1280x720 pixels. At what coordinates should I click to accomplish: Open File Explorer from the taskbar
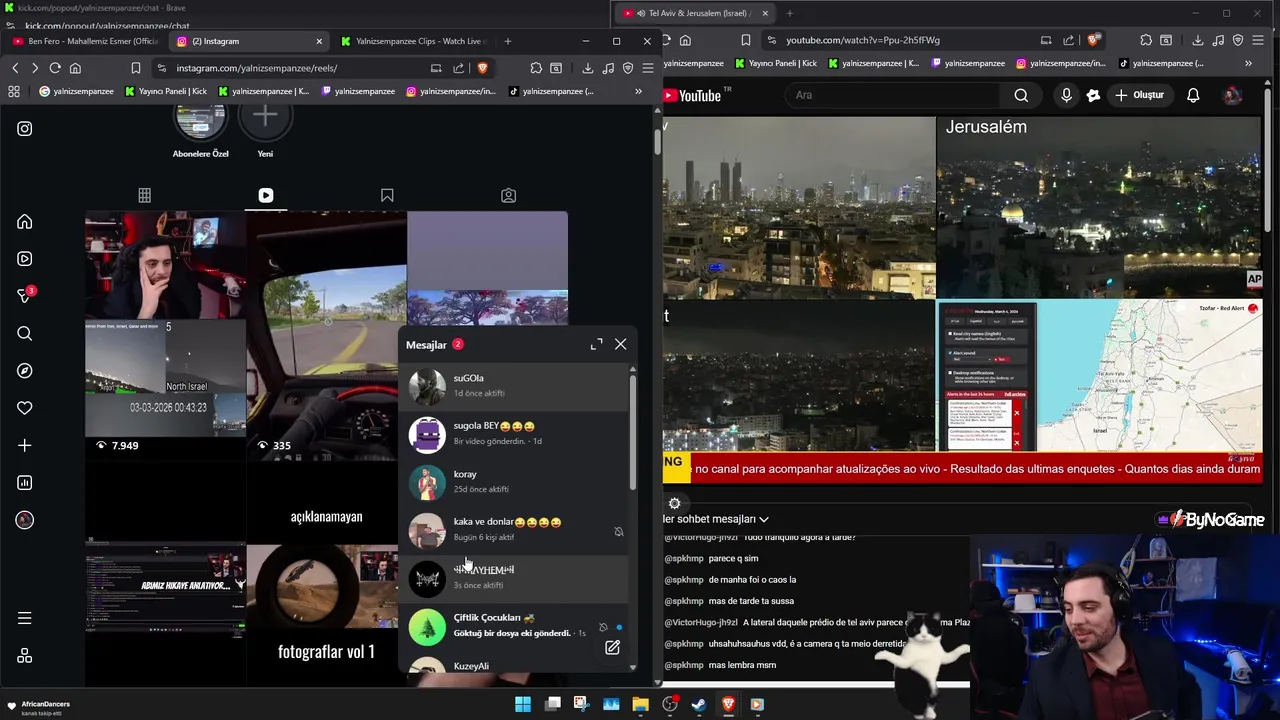(x=640, y=704)
